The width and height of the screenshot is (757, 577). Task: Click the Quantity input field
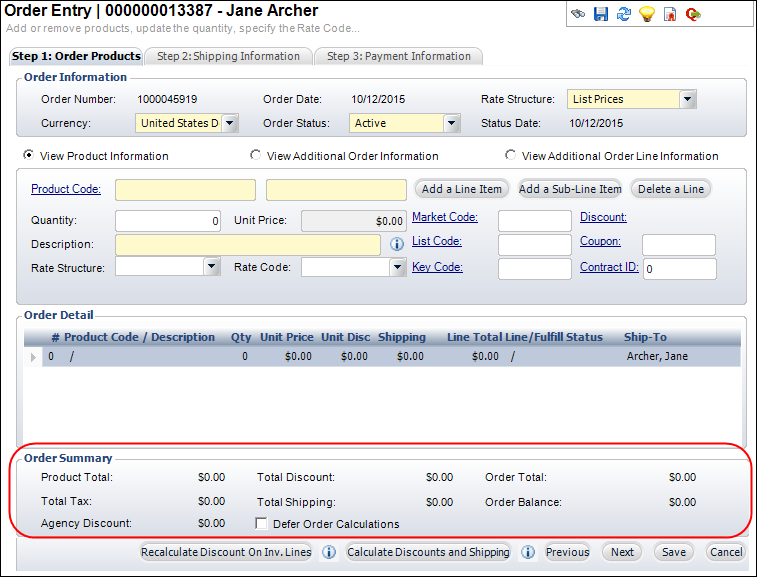tap(168, 221)
